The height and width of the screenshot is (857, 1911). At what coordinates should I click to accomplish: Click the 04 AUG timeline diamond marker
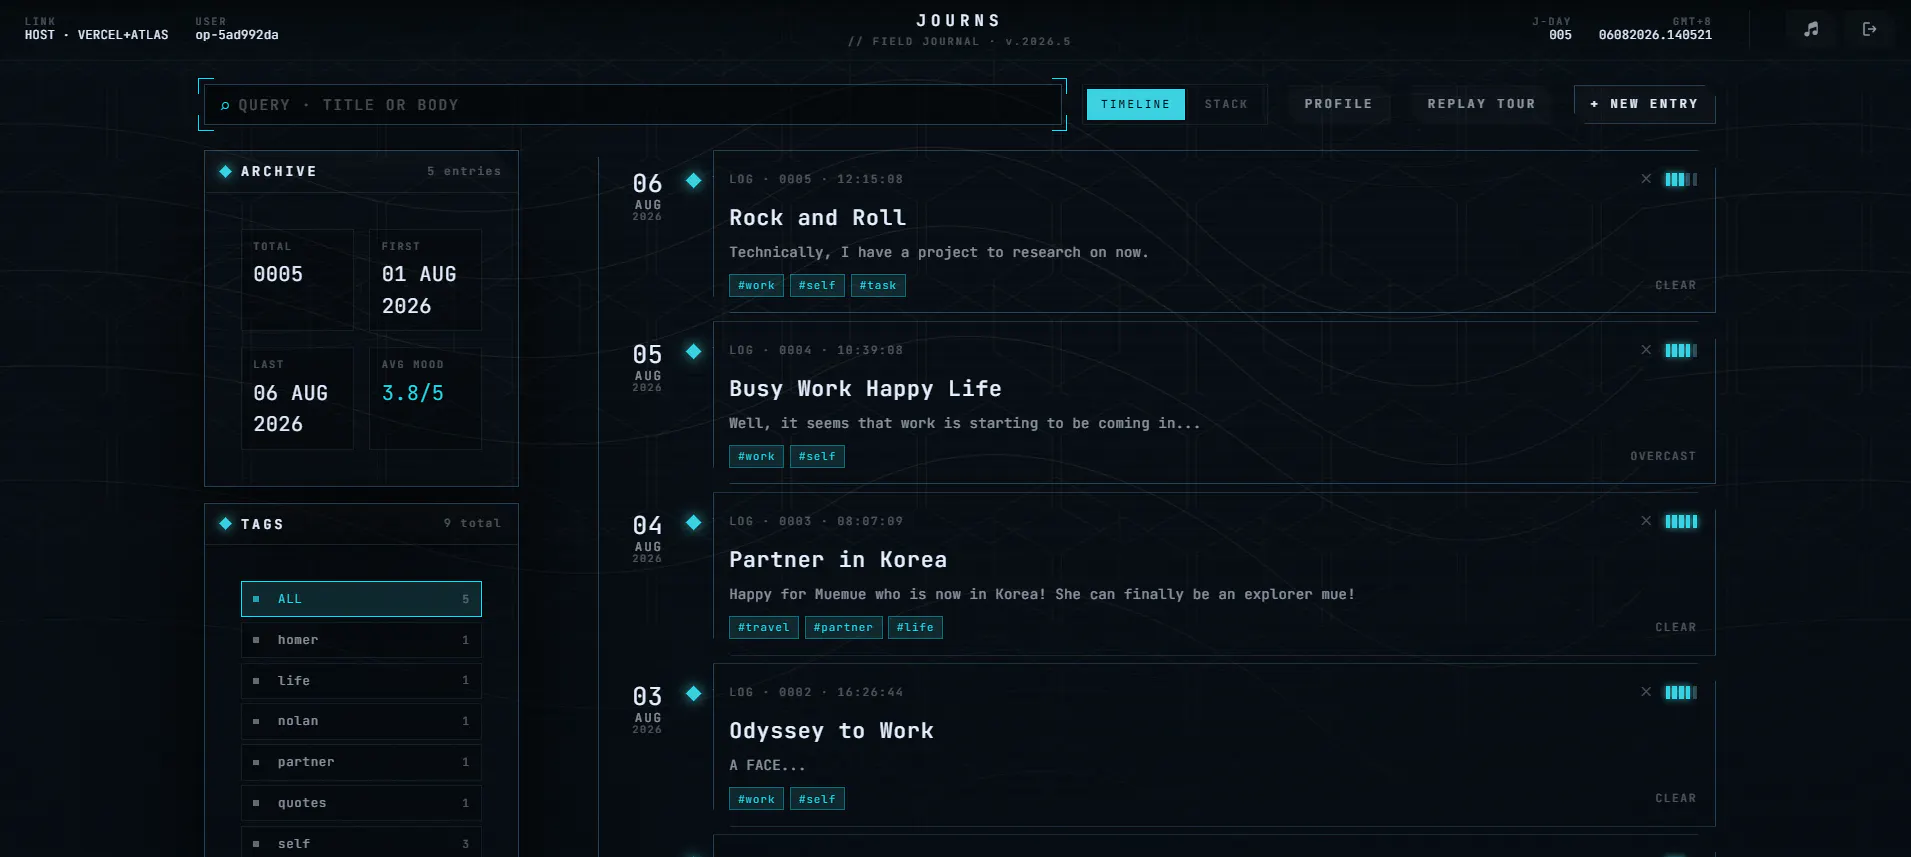(693, 522)
